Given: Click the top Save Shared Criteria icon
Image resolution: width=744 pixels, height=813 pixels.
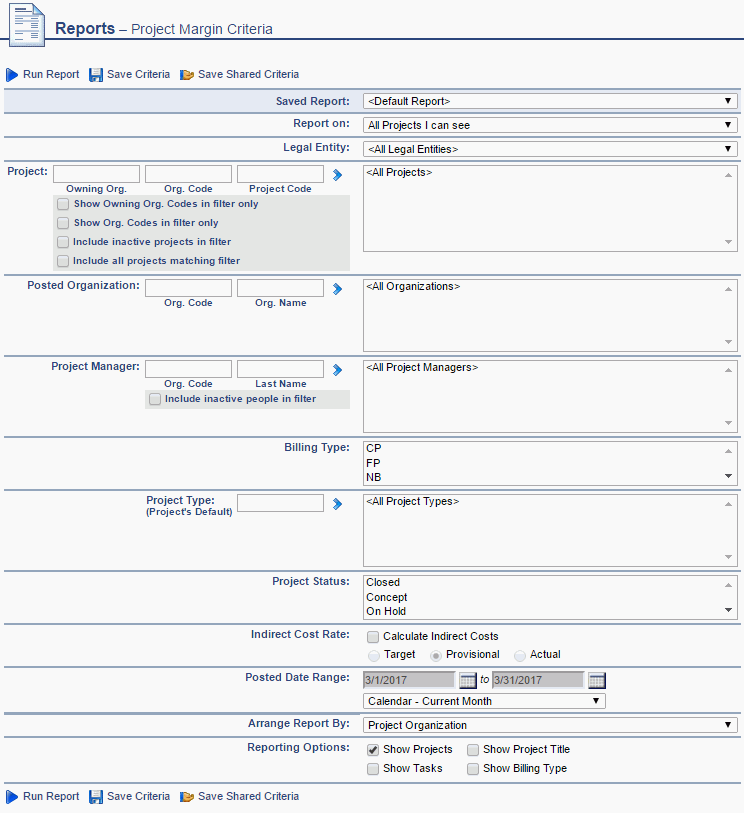Looking at the screenshot, I should point(186,75).
